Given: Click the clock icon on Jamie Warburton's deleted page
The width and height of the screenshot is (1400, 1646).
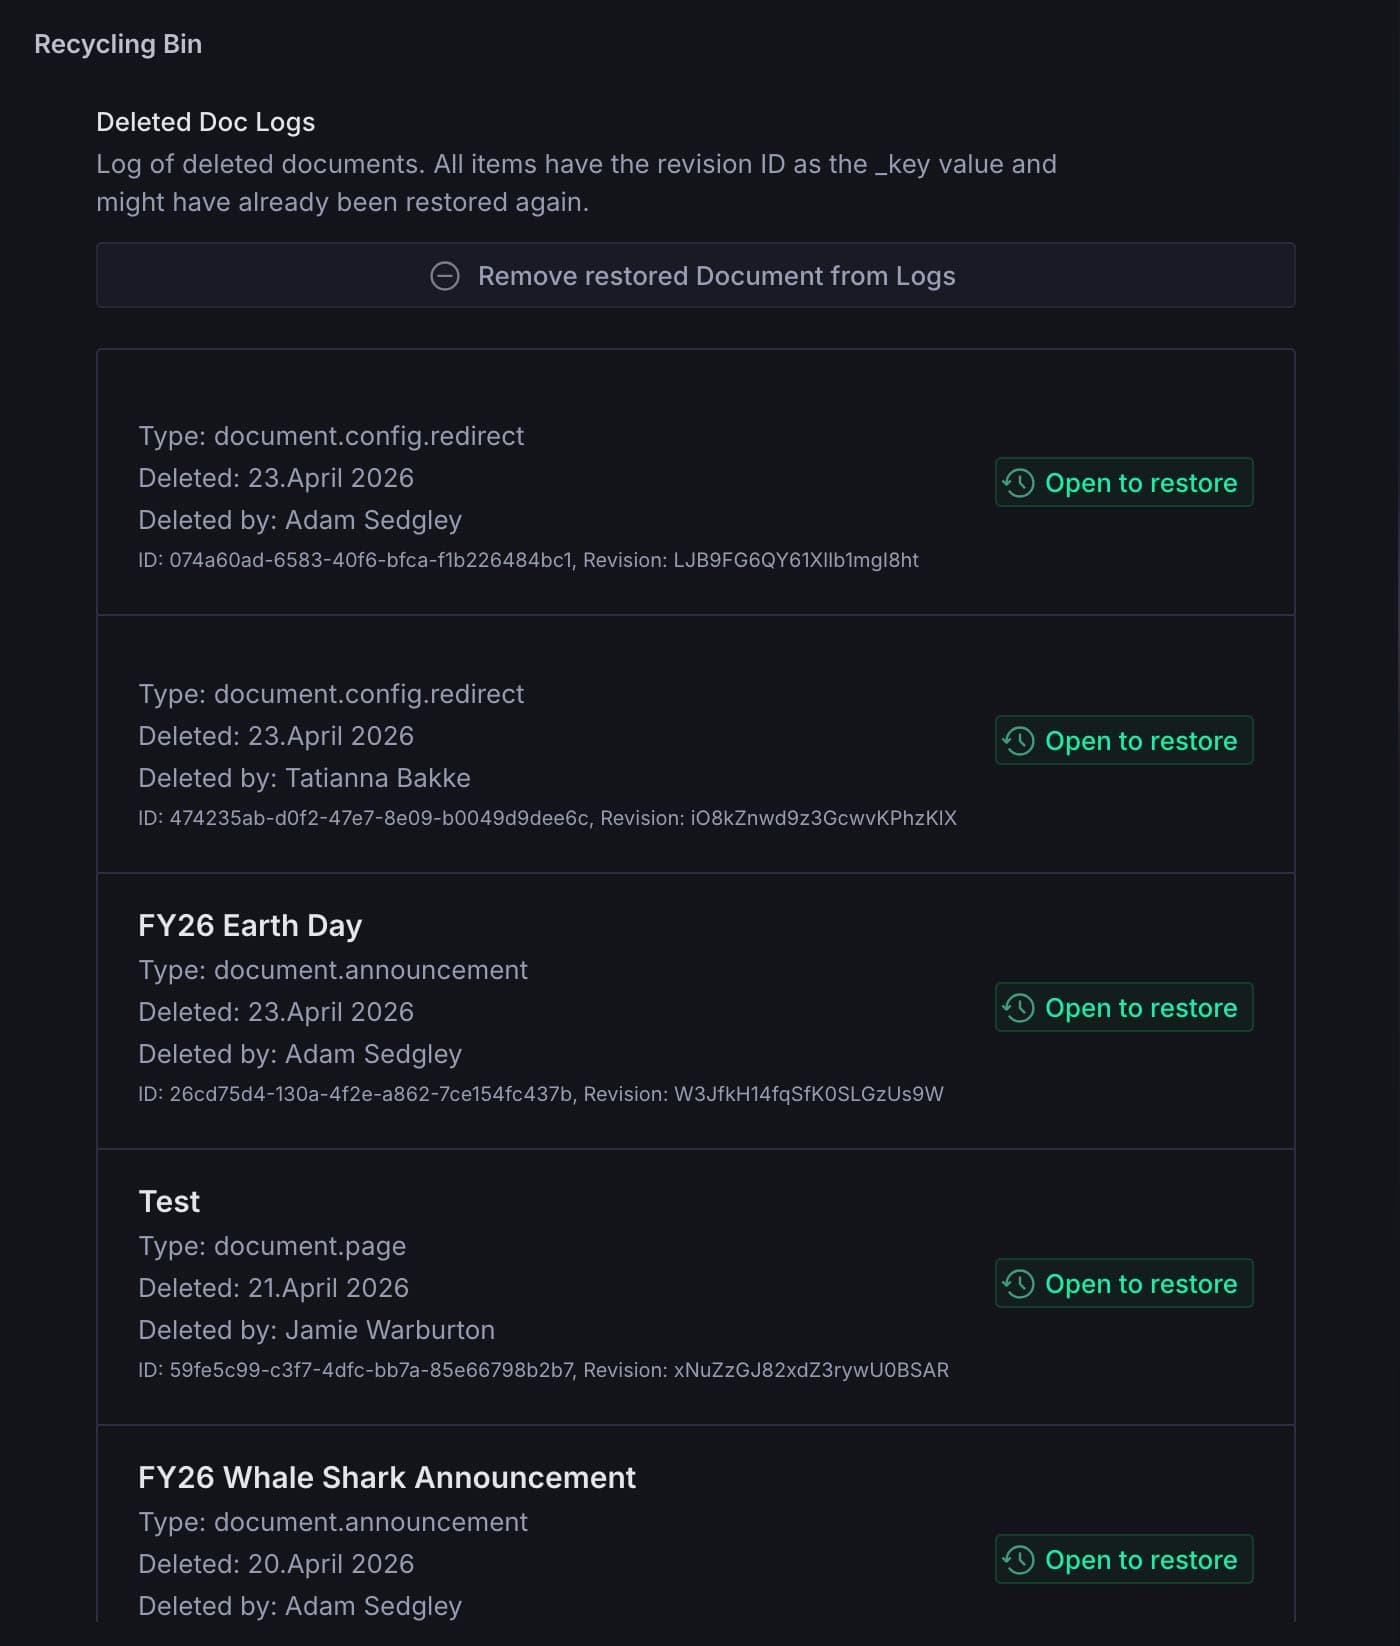Looking at the screenshot, I should (x=1017, y=1283).
